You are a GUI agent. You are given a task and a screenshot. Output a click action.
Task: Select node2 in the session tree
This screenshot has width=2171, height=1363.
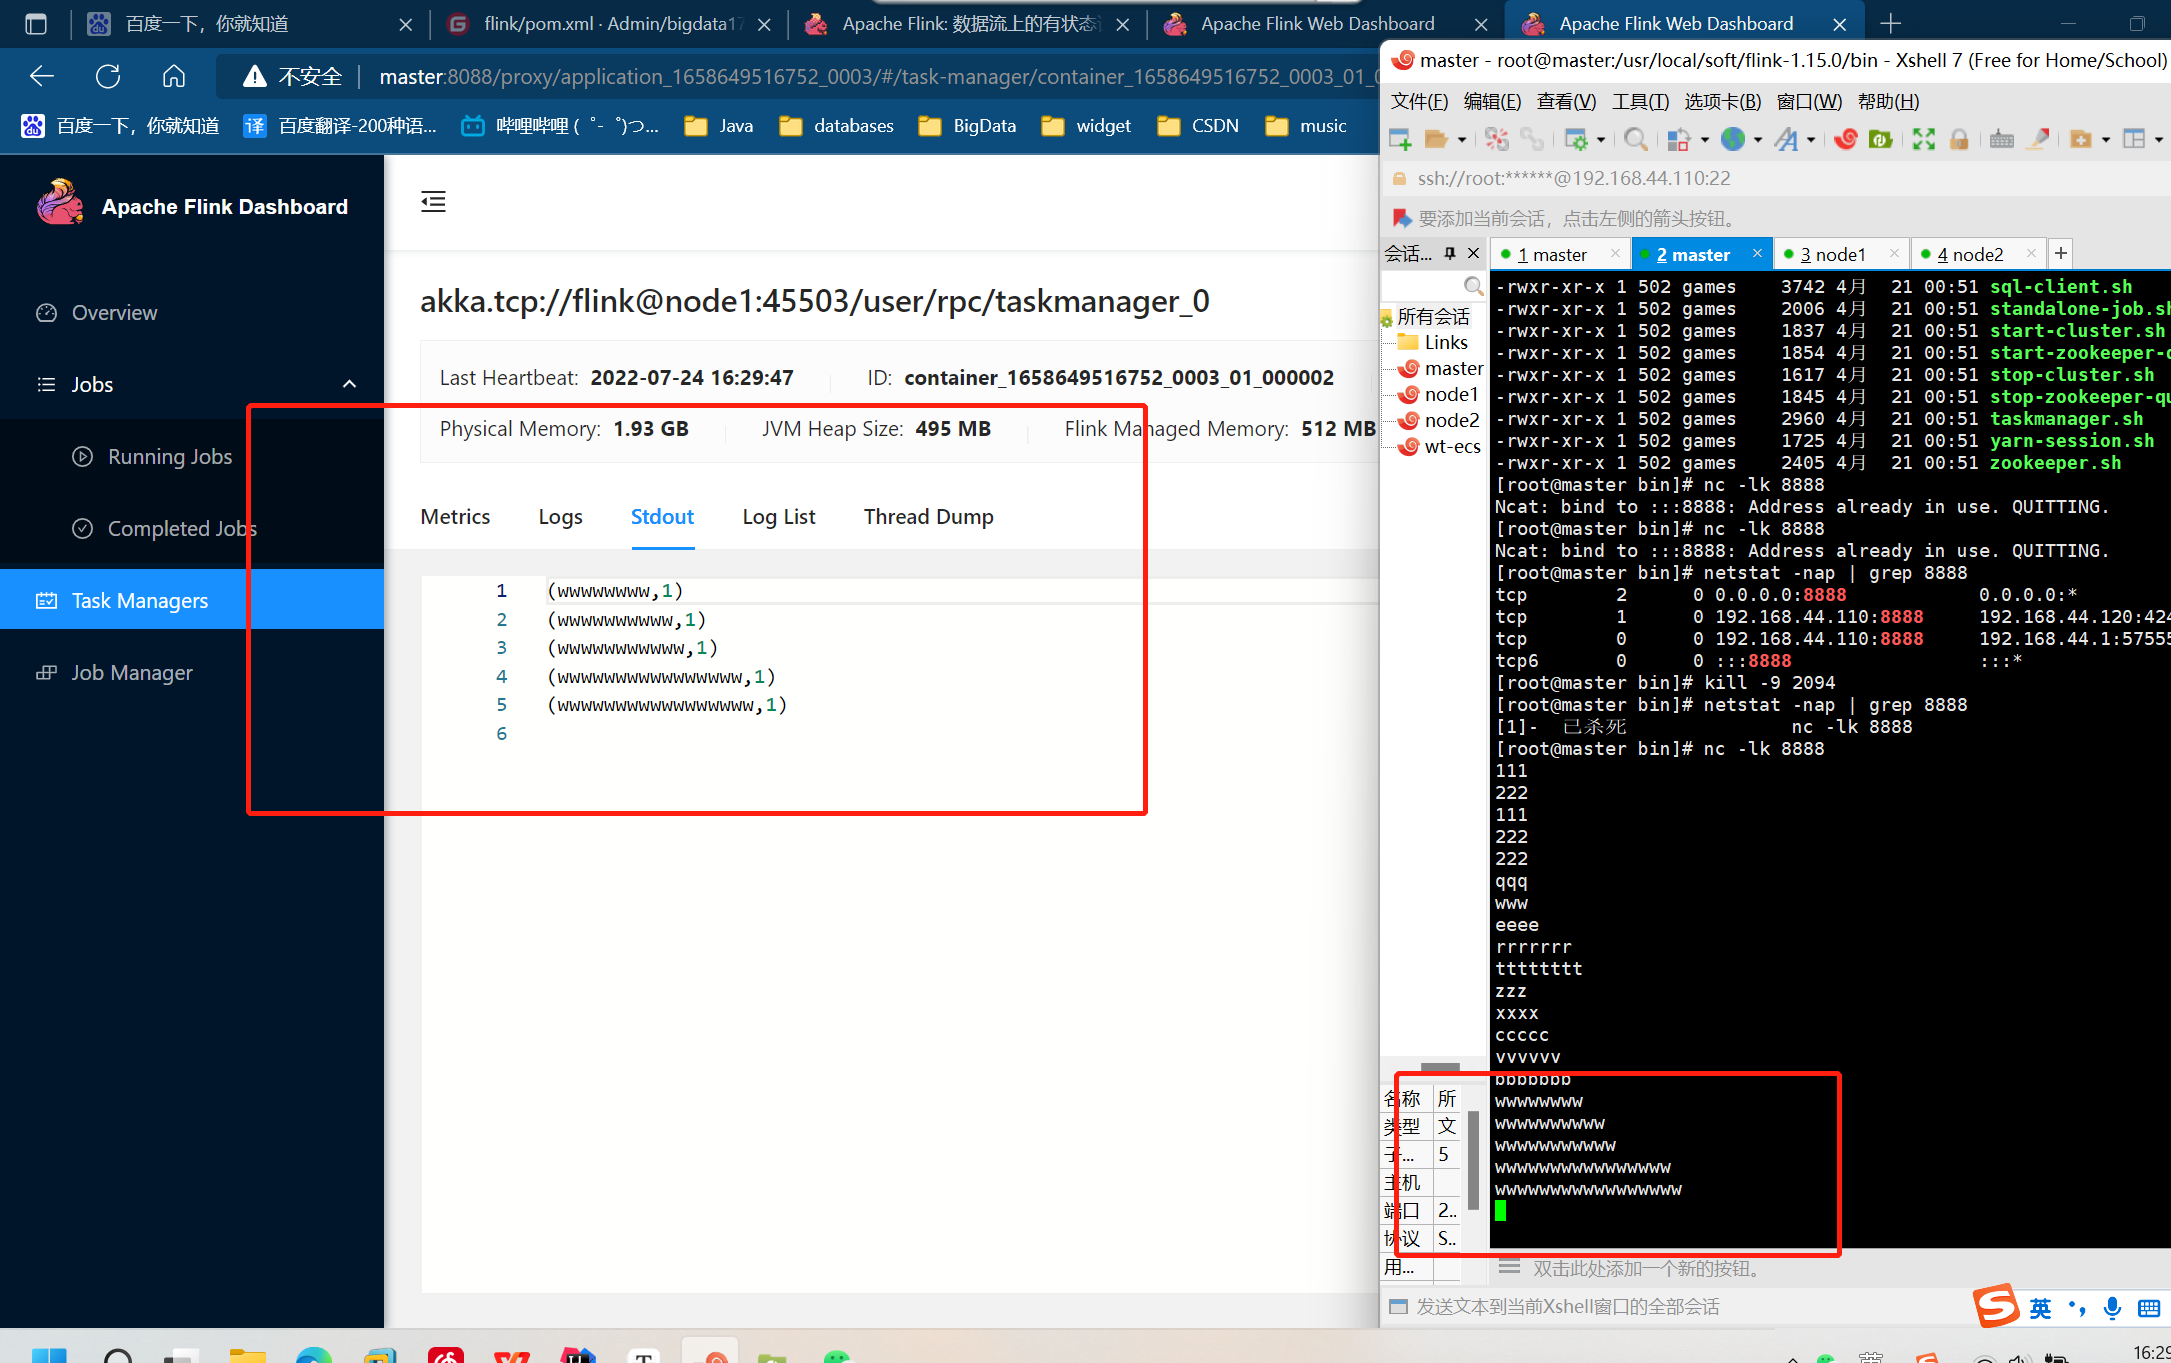point(1451,420)
